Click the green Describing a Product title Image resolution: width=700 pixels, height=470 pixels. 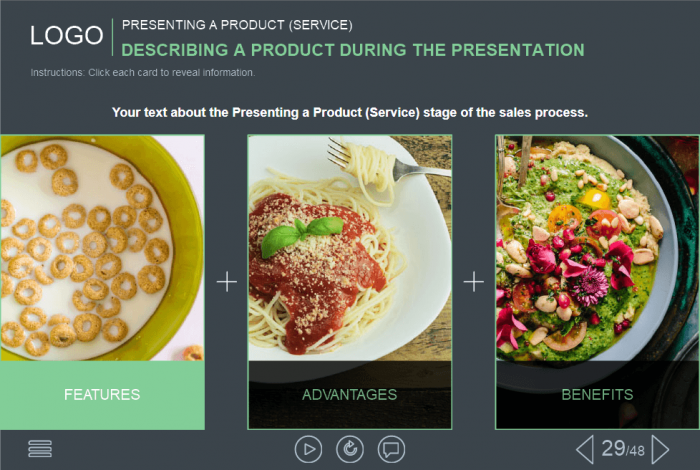353,50
